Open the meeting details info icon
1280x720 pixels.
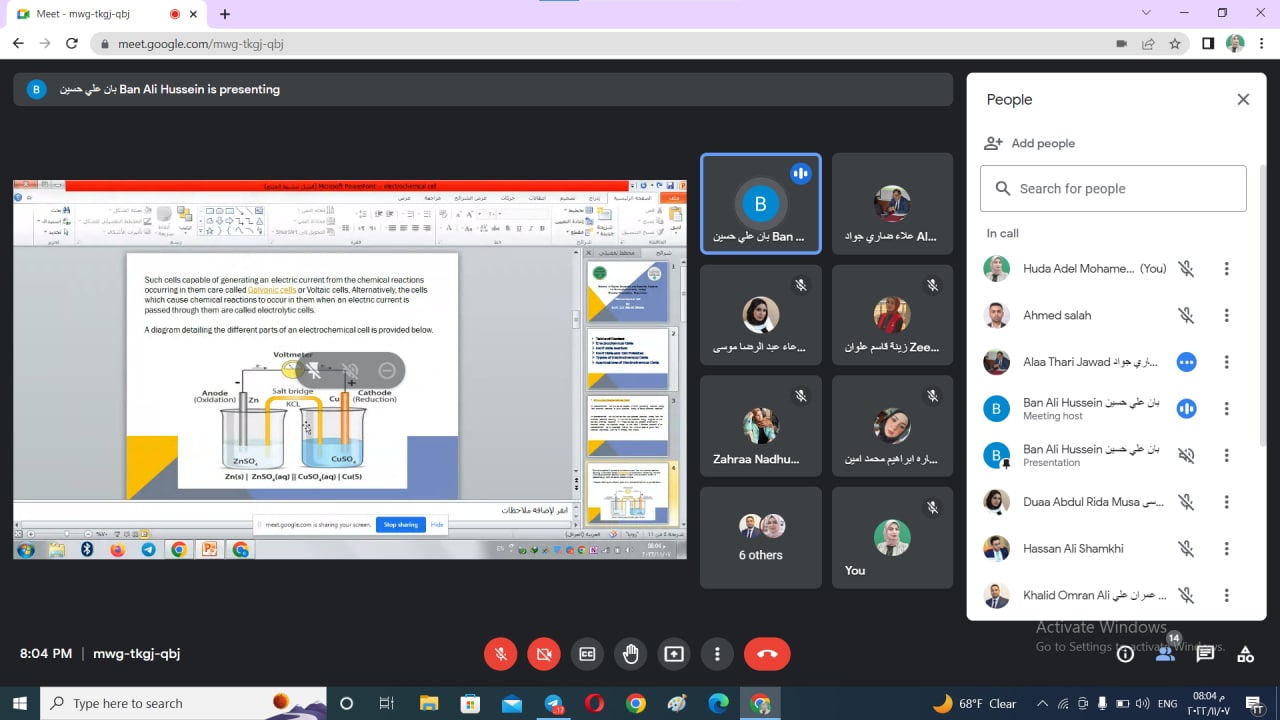tap(1125, 654)
